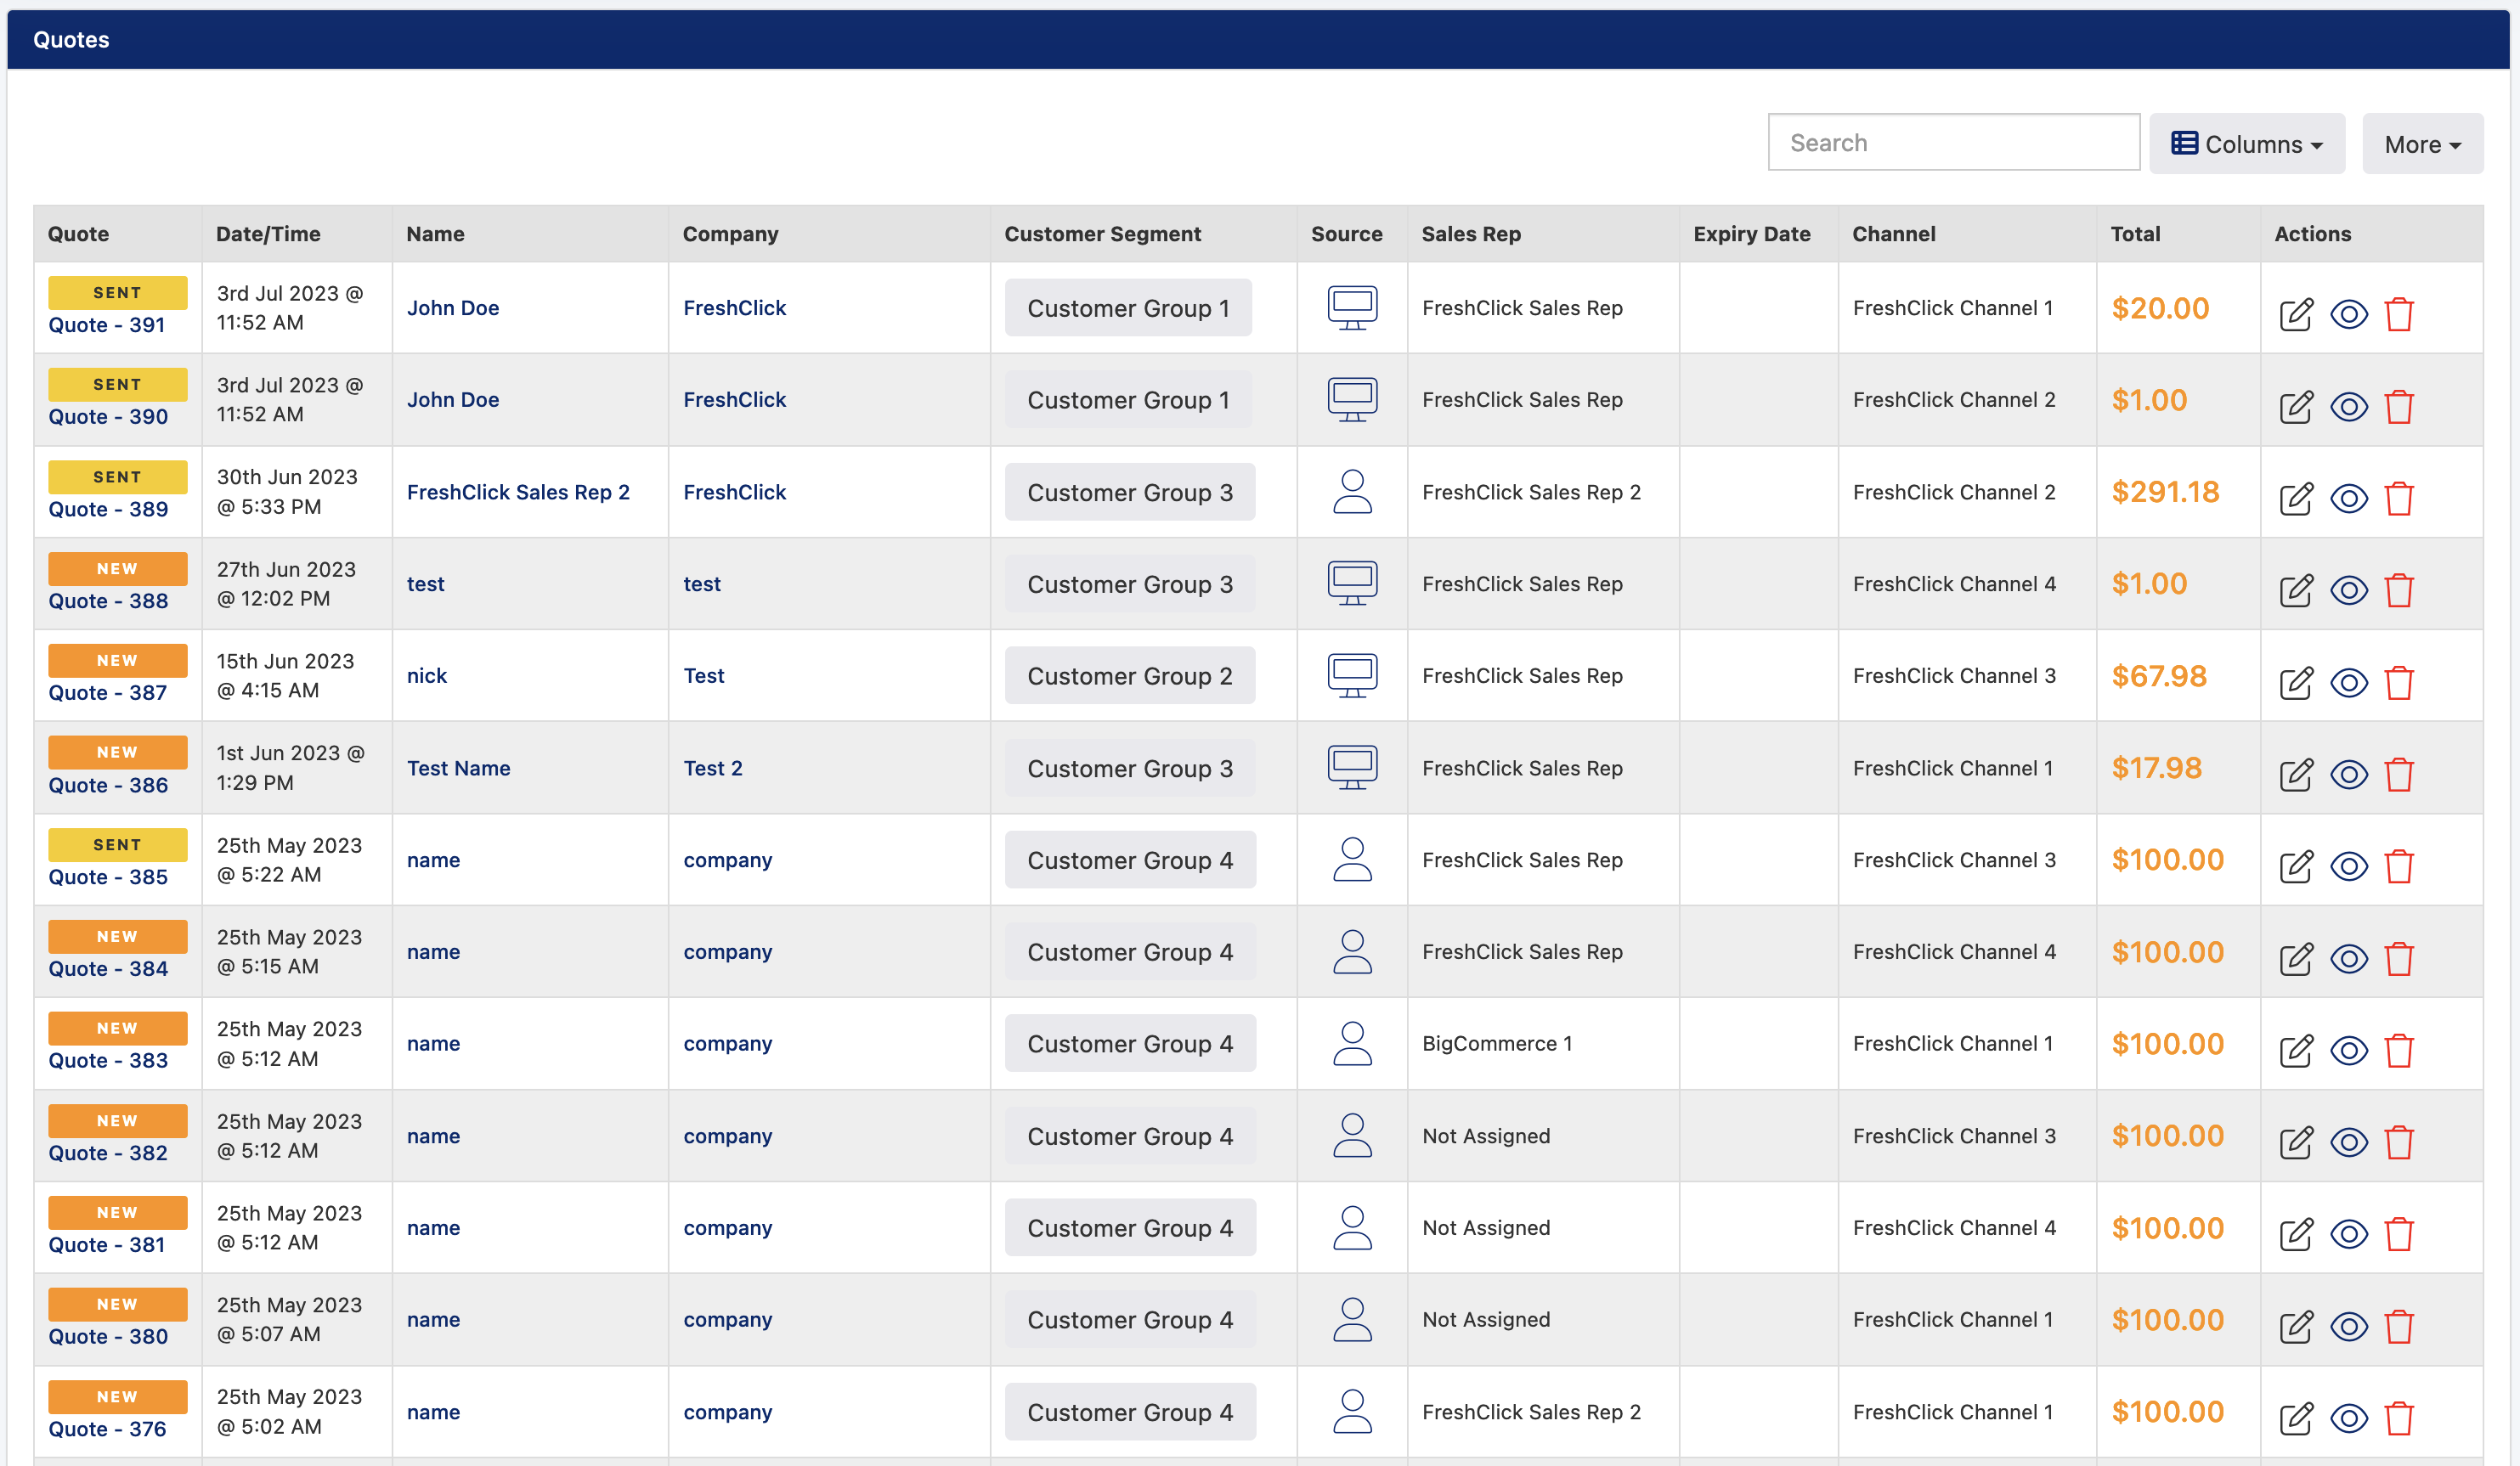This screenshot has height=1466, width=2520.
Task: Open the nick customer name link
Action: coord(427,676)
